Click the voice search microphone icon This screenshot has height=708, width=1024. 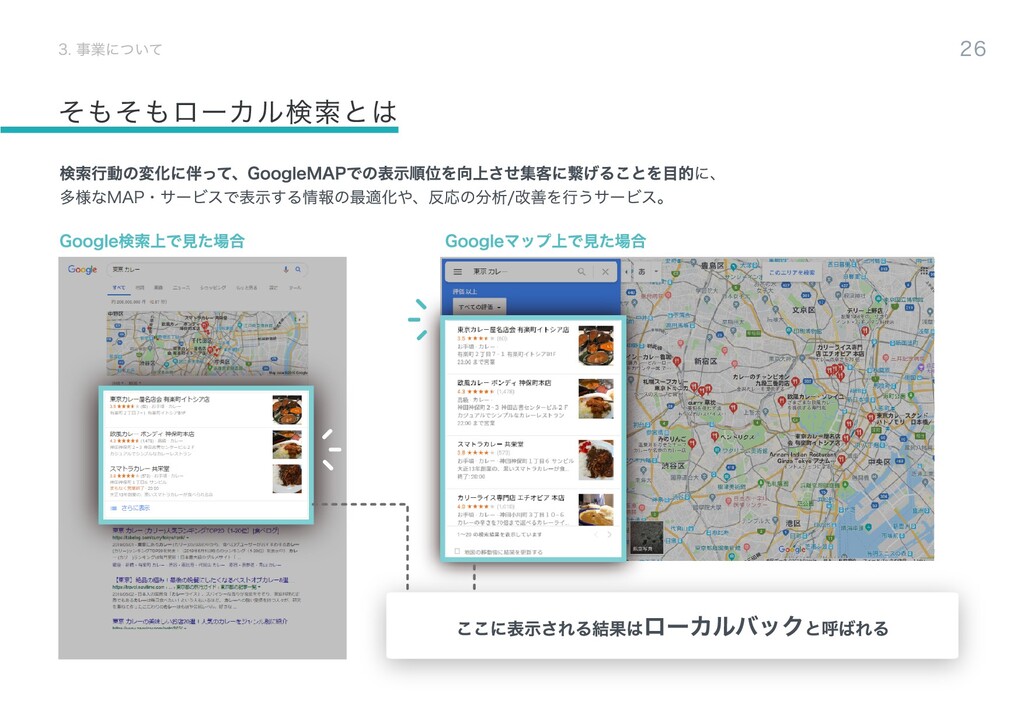pyautogui.click(x=286, y=269)
